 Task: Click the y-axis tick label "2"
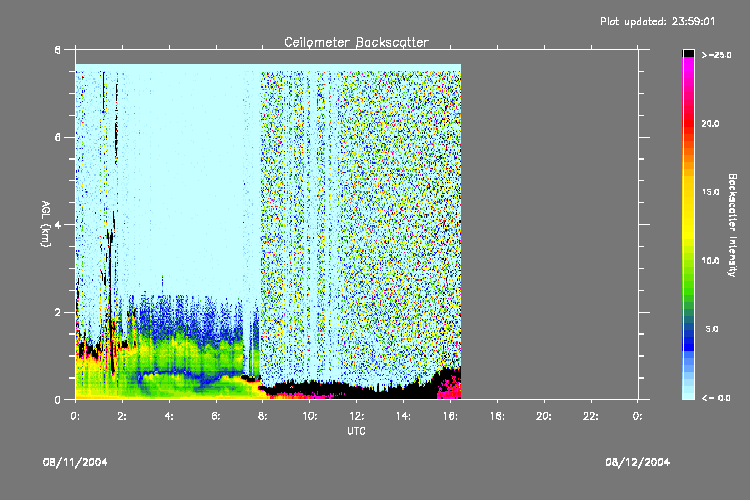pyautogui.click(x=58, y=312)
